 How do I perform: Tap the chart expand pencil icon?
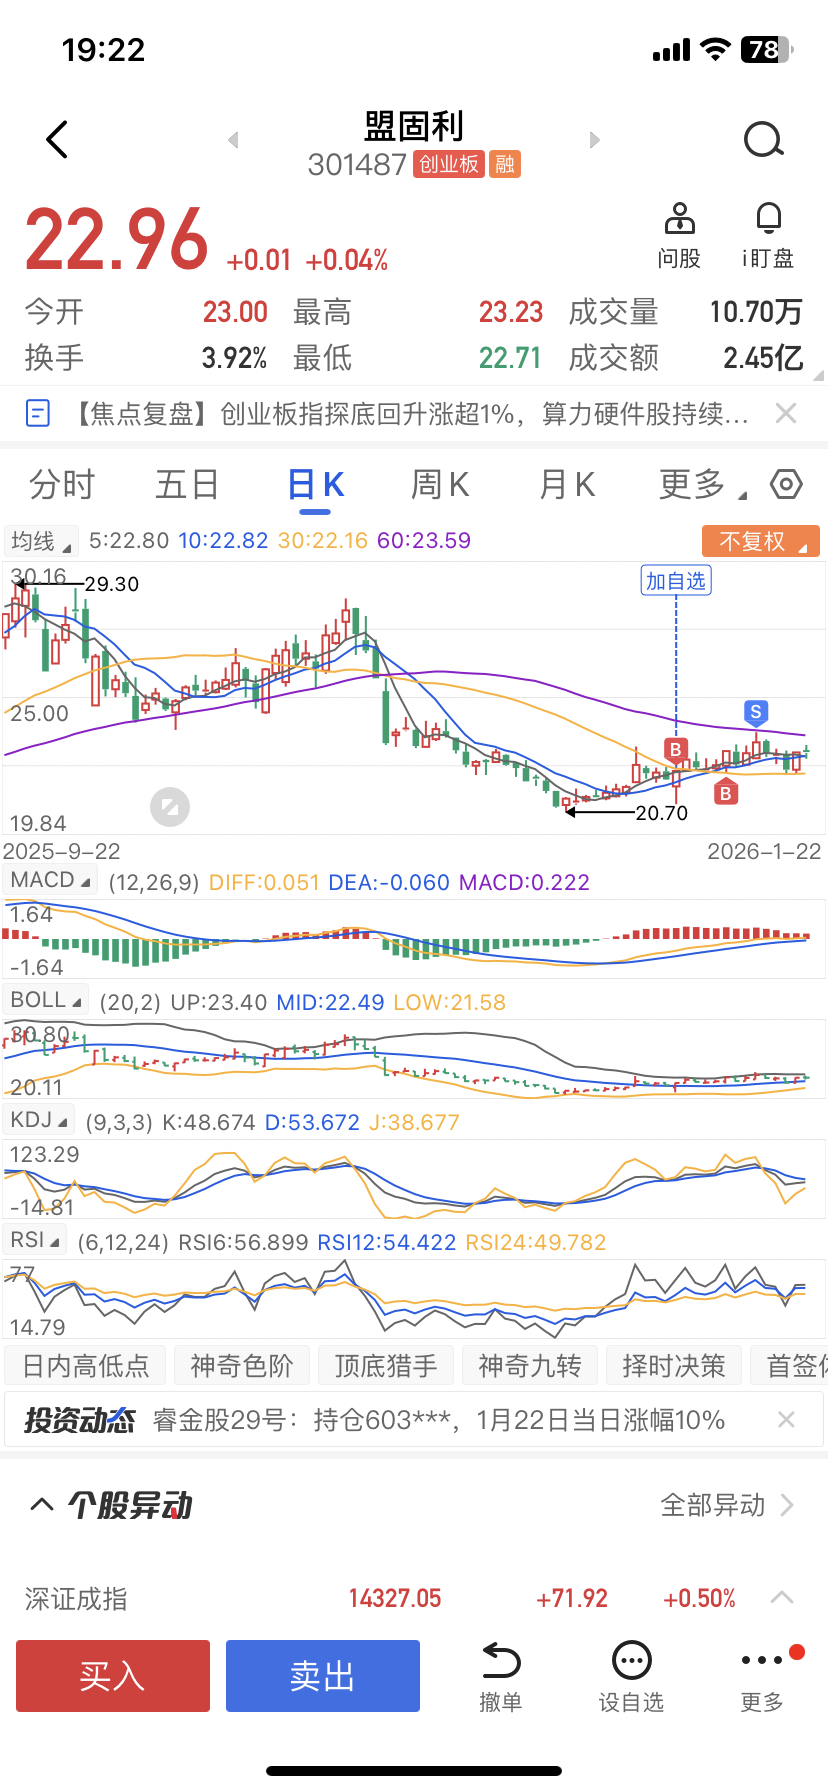pyautogui.click(x=170, y=807)
